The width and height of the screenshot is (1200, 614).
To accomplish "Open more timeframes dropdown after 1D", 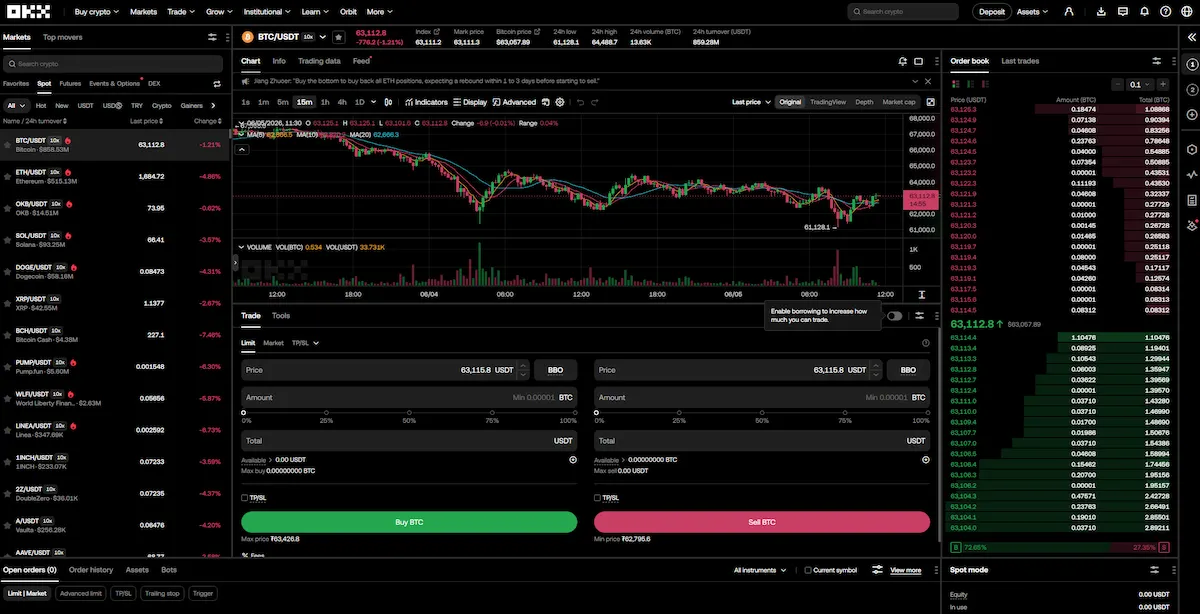I will (373, 102).
